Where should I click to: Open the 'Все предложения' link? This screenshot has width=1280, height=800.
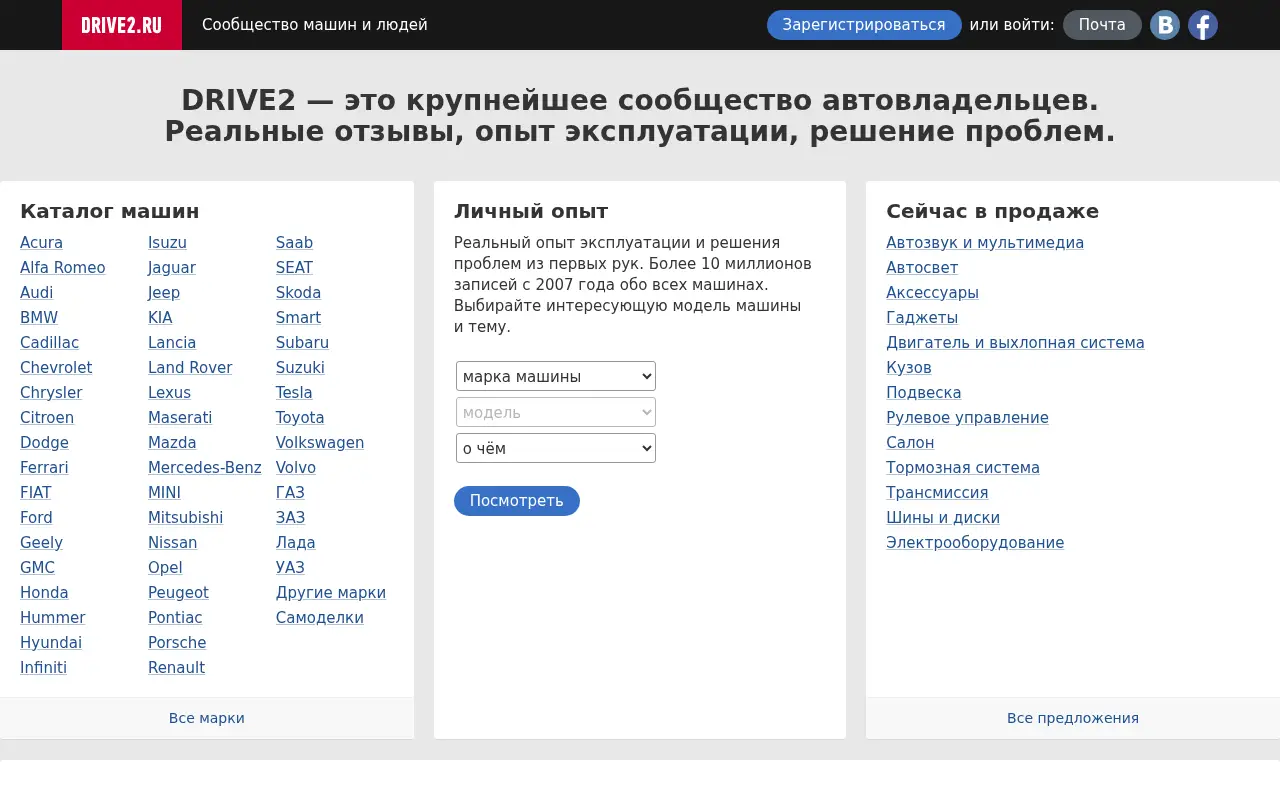(1073, 718)
